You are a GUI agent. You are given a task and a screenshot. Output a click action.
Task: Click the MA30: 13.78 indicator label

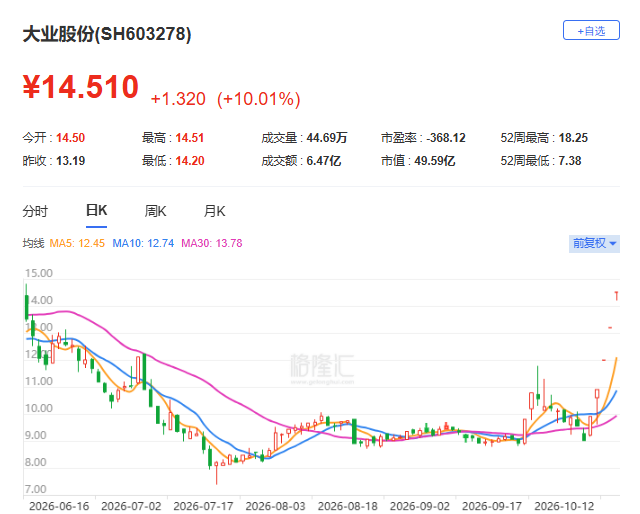point(212,243)
